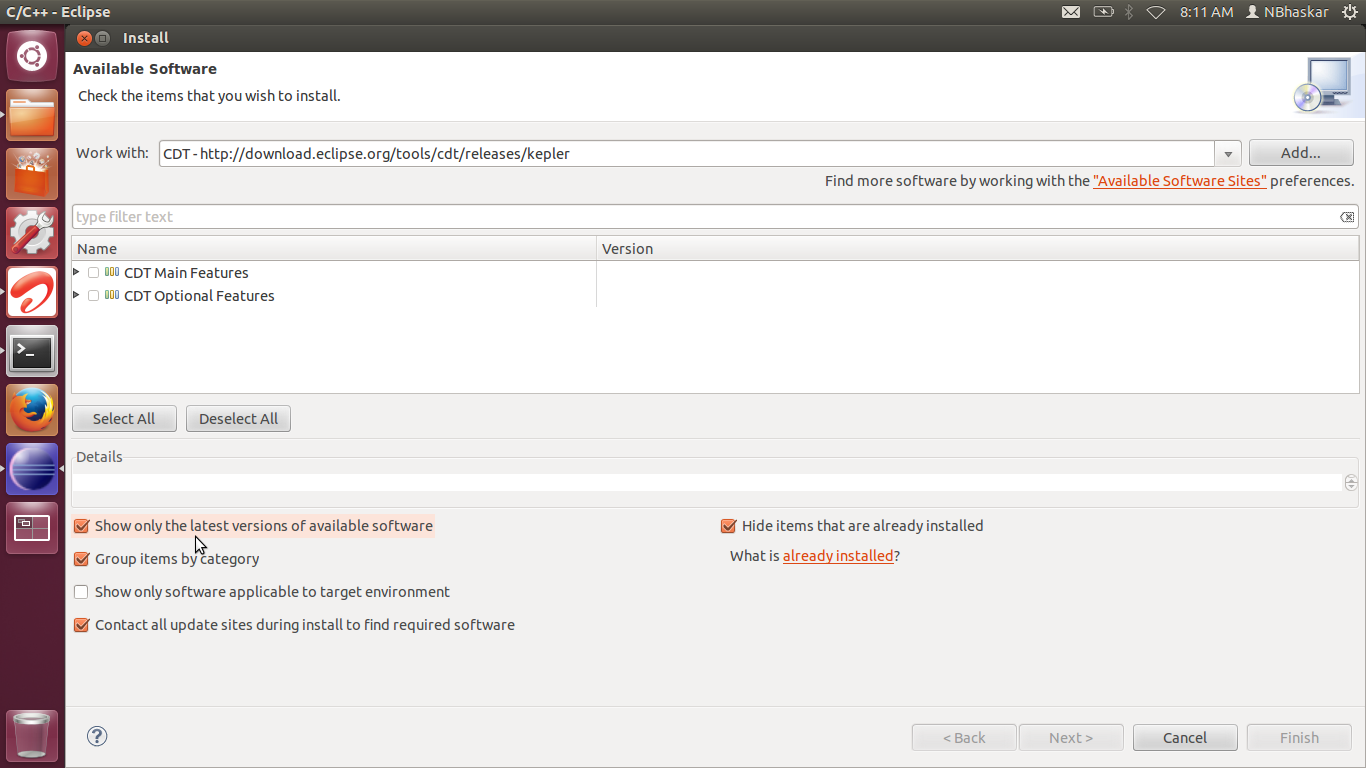1366x768 pixels.
Task: Open System Settings wrench-and-gear icon
Action: point(32,233)
